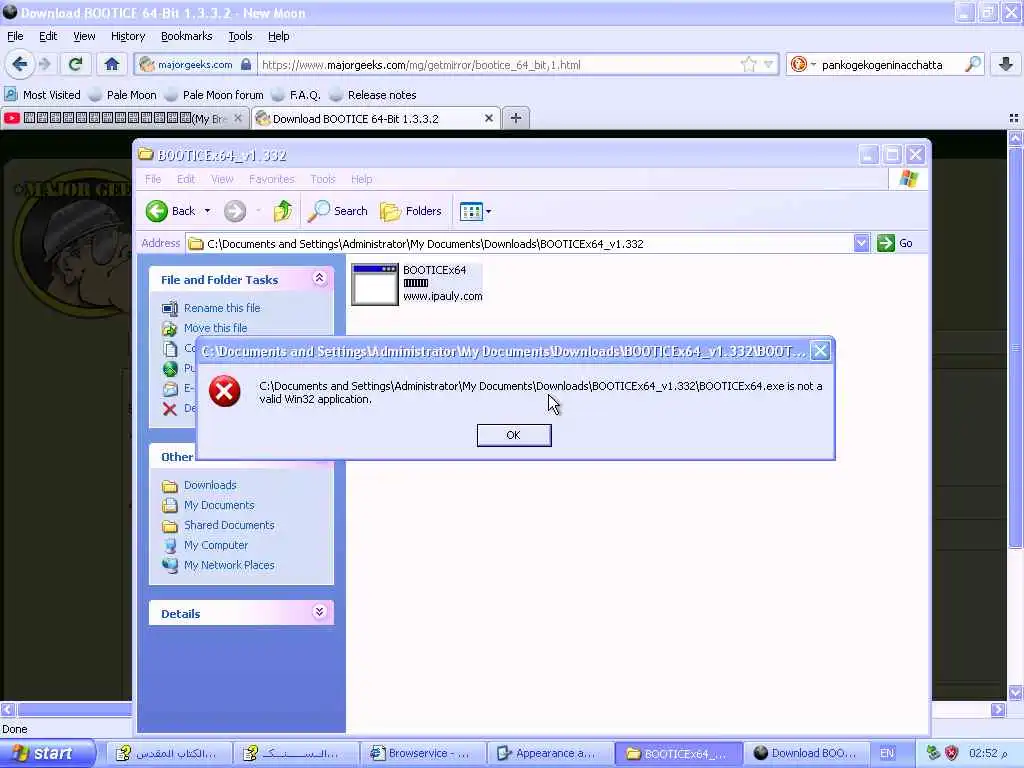Open Explorer address bar dropdown
Image resolution: width=1024 pixels, height=768 pixels.
click(x=861, y=243)
